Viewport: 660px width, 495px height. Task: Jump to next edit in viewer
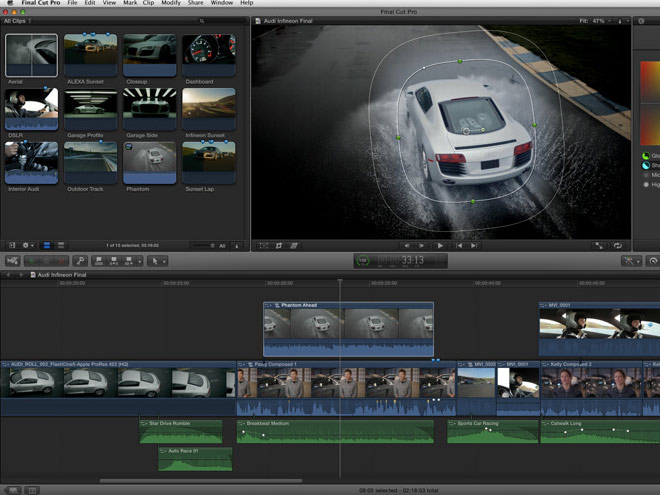coord(474,245)
